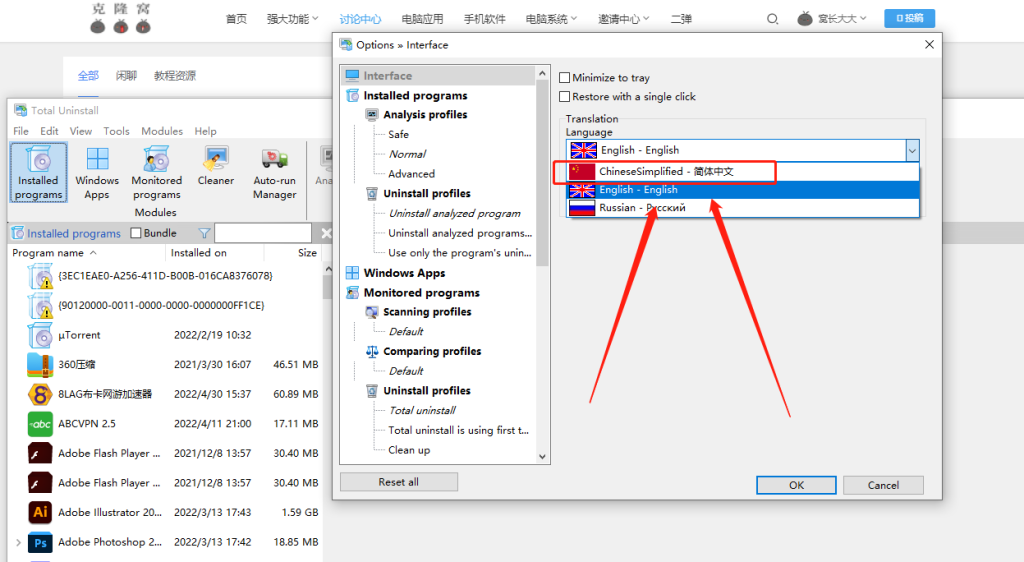Open the user name dropdown in header
The image size is (1024, 562).
click(842, 19)
